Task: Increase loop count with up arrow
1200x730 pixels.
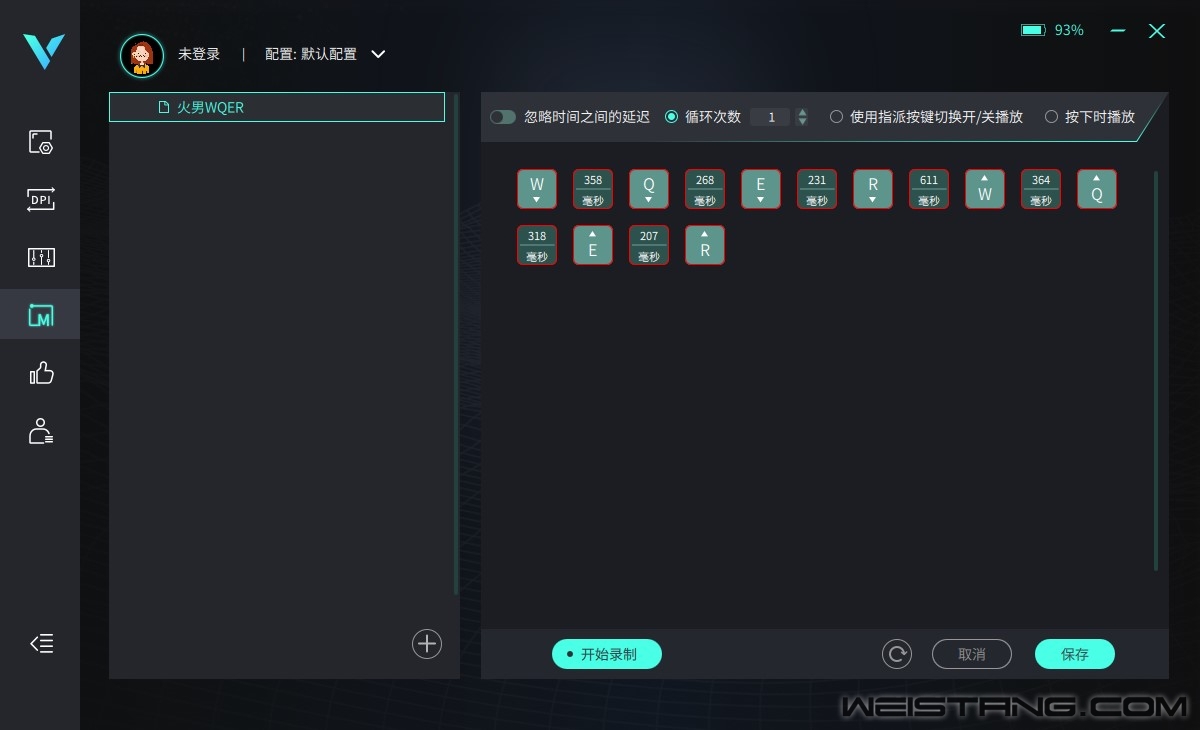Action: point(802,112)
